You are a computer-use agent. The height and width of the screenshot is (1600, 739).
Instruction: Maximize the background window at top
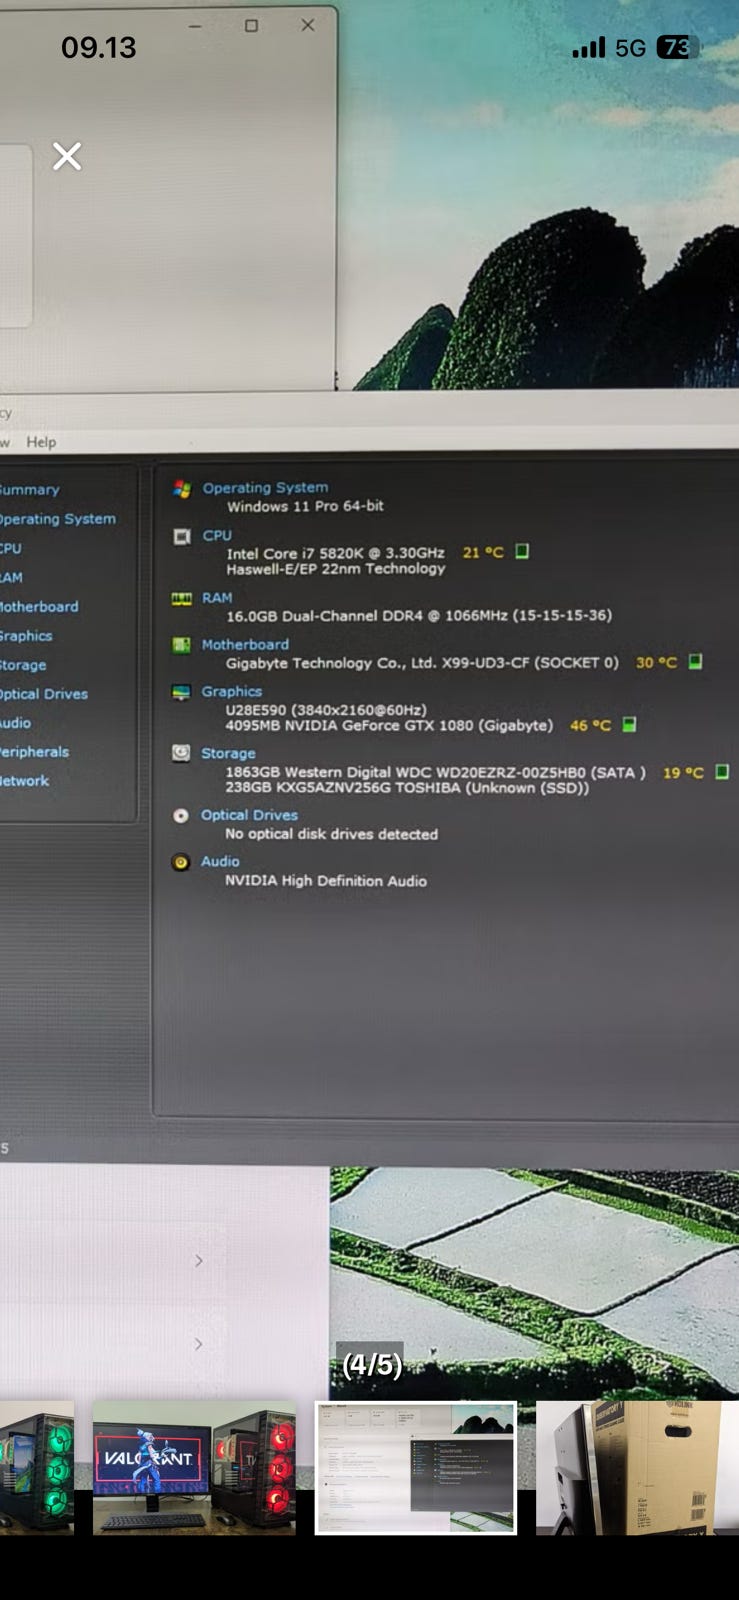[x=252, y=26]
